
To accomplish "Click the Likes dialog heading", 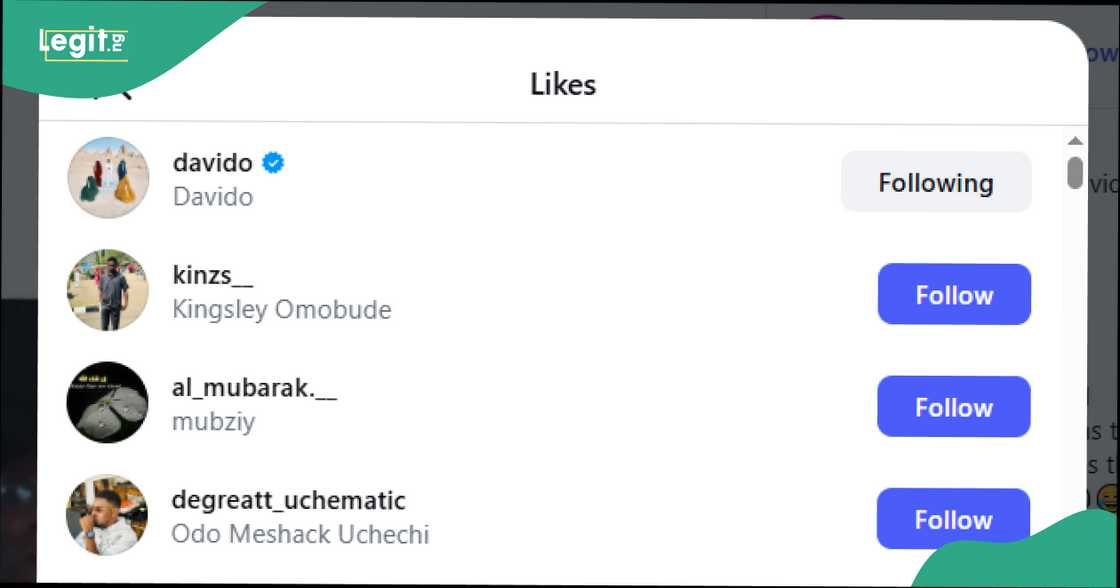I will point(563,85).
